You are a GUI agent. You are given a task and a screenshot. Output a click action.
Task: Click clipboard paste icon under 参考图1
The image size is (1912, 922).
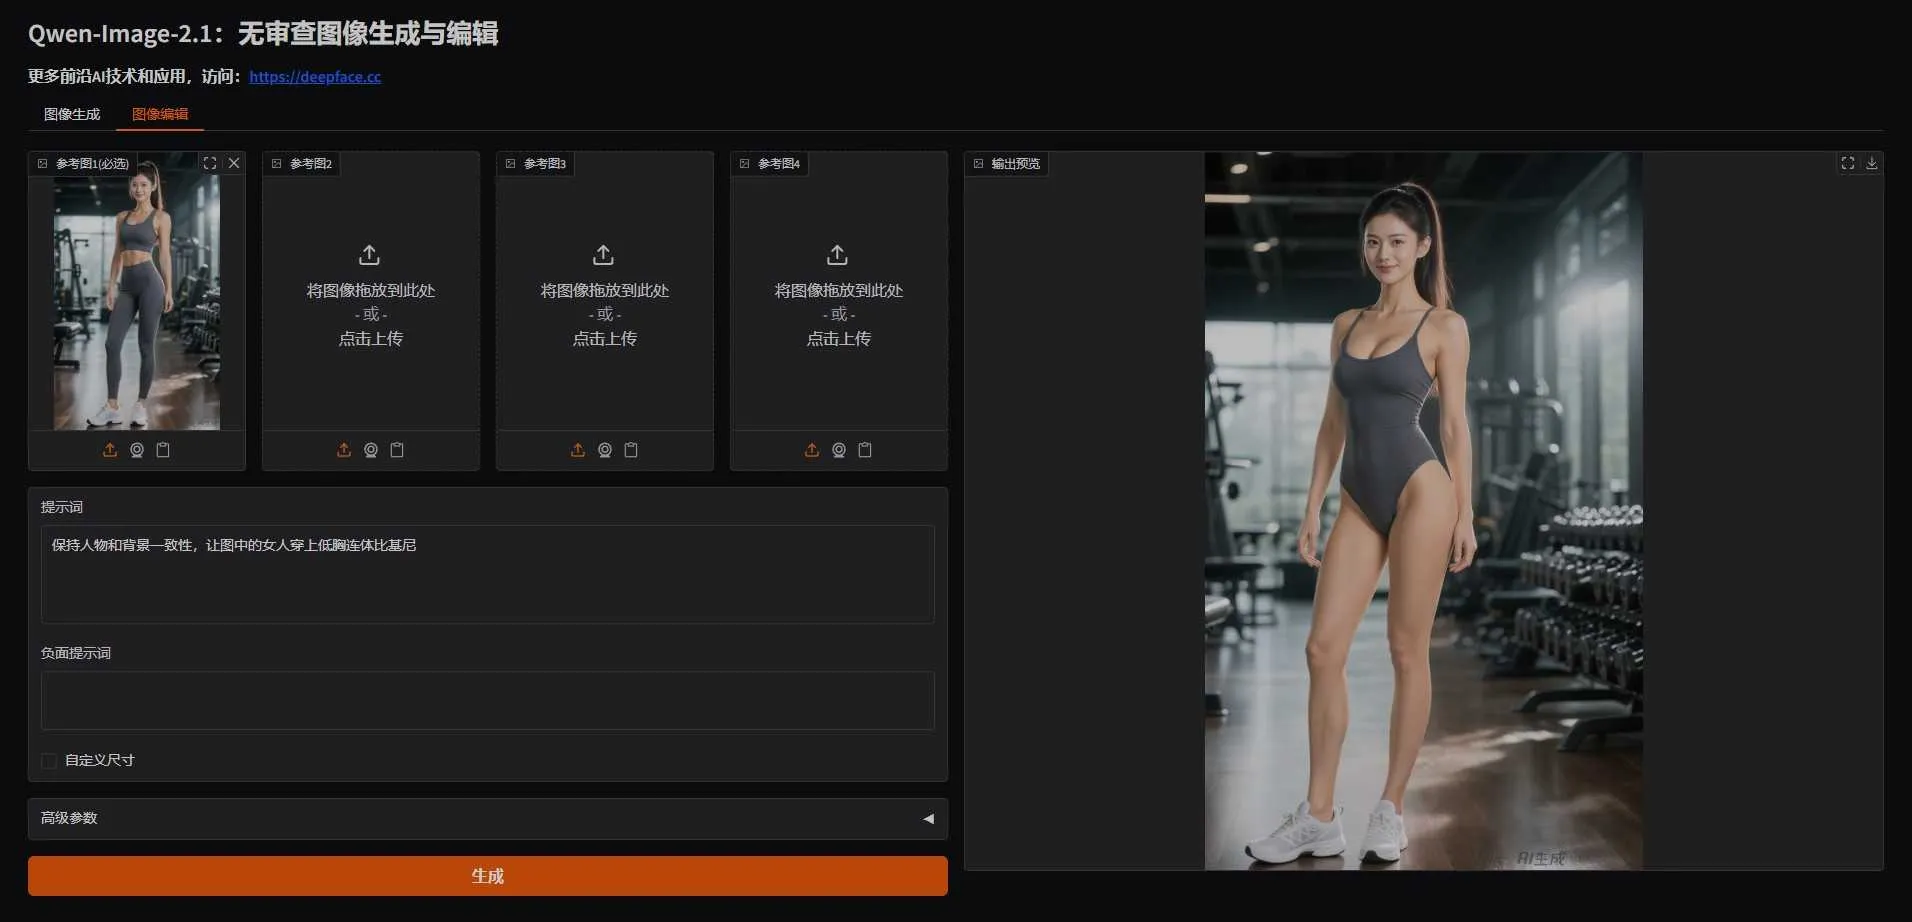[x=163, y=450]
